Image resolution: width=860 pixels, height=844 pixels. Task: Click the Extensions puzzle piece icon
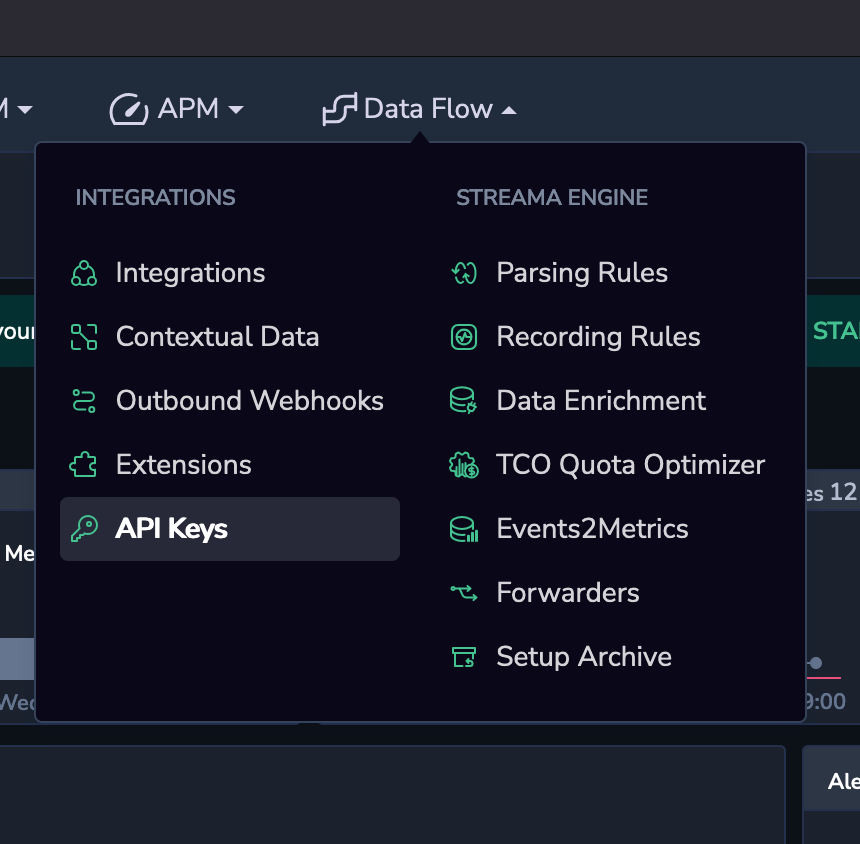tap(83, 465)
